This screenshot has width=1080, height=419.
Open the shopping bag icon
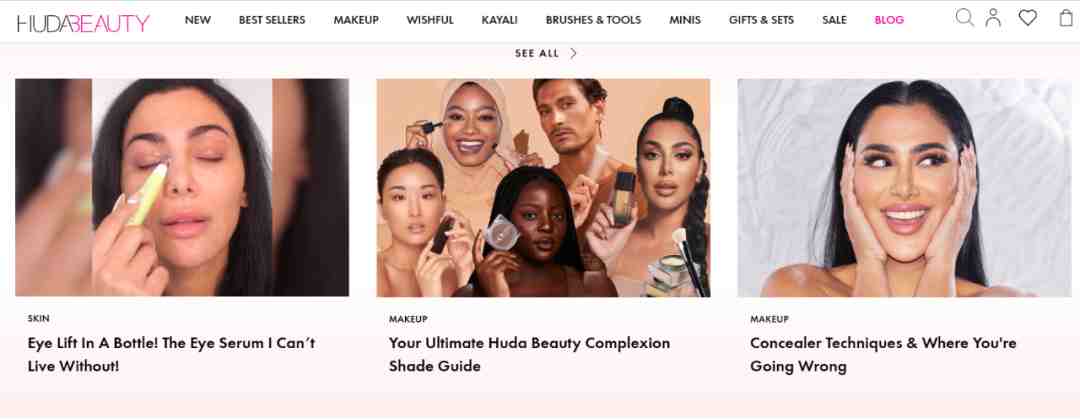(x=1066, y=17)
